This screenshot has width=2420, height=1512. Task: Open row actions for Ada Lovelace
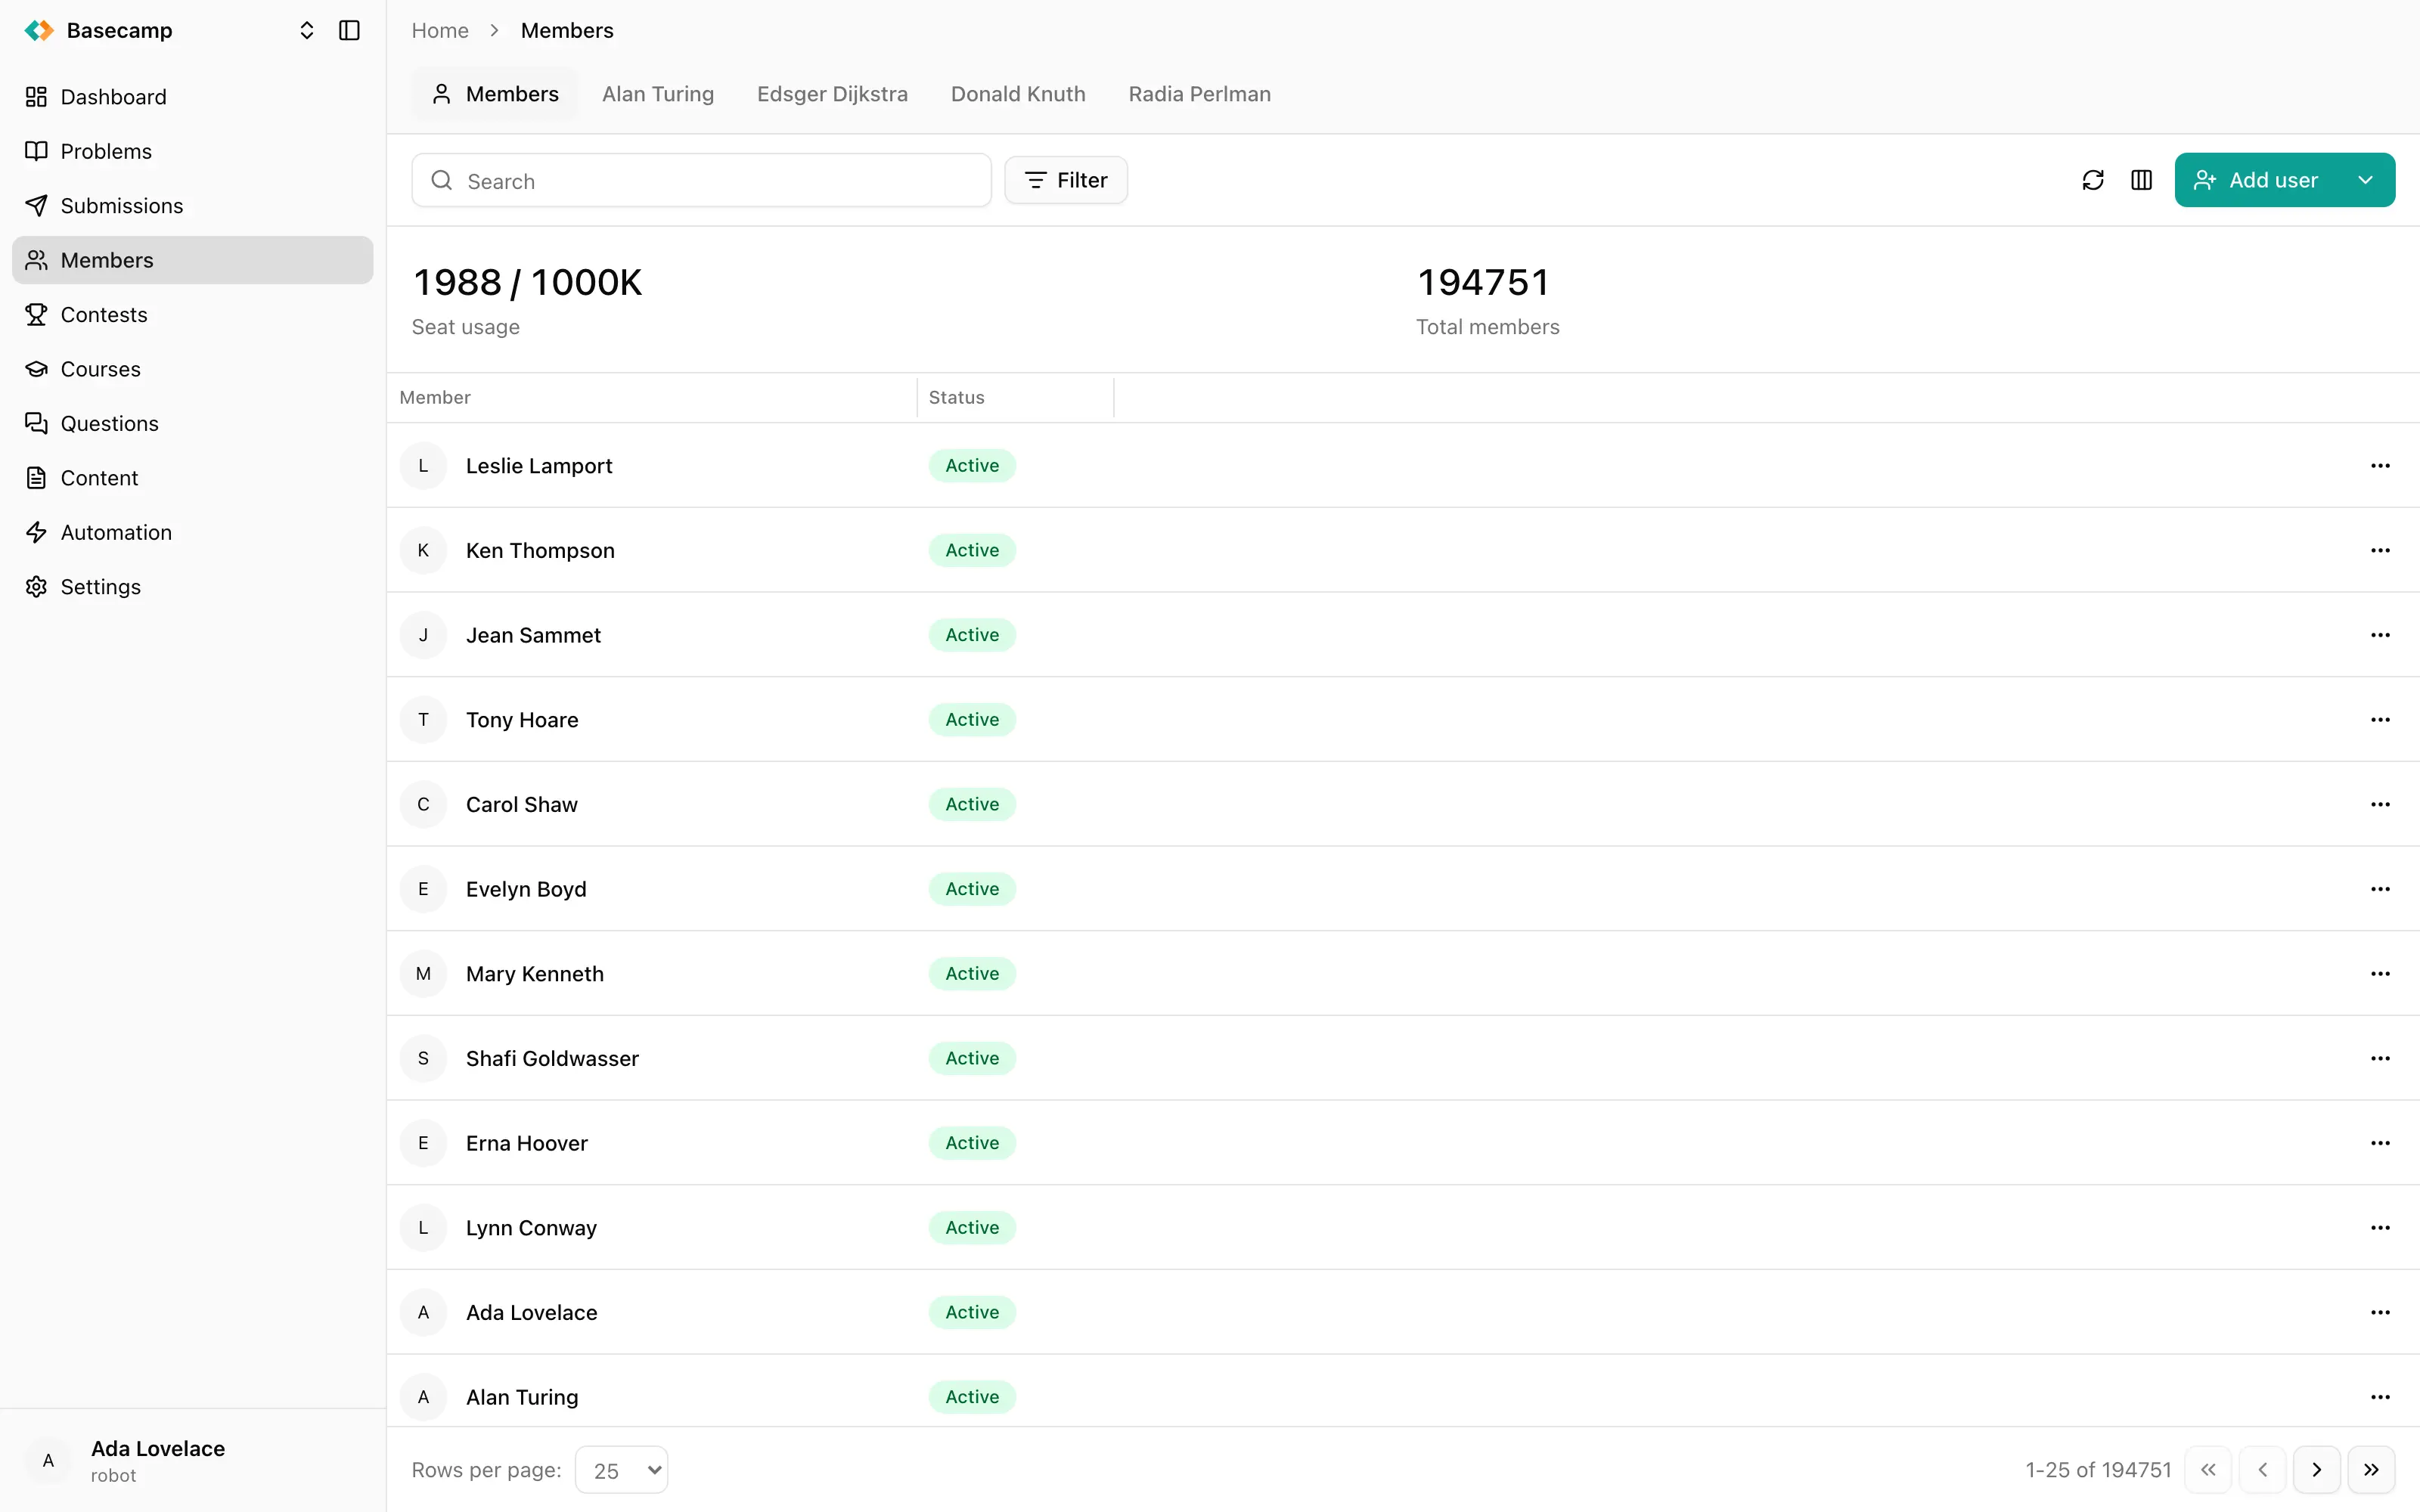point(2380,1313)
